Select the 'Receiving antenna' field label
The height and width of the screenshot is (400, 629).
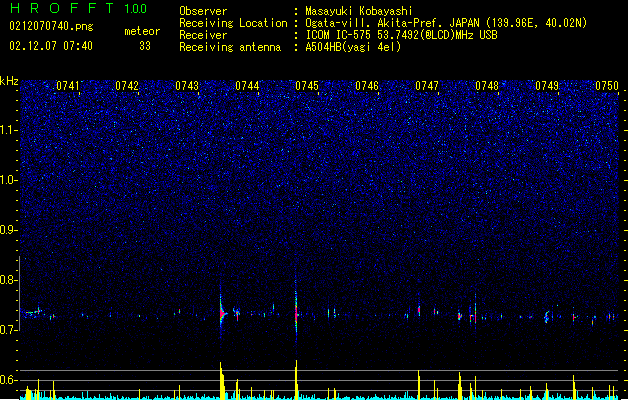[x=230, y=47]
